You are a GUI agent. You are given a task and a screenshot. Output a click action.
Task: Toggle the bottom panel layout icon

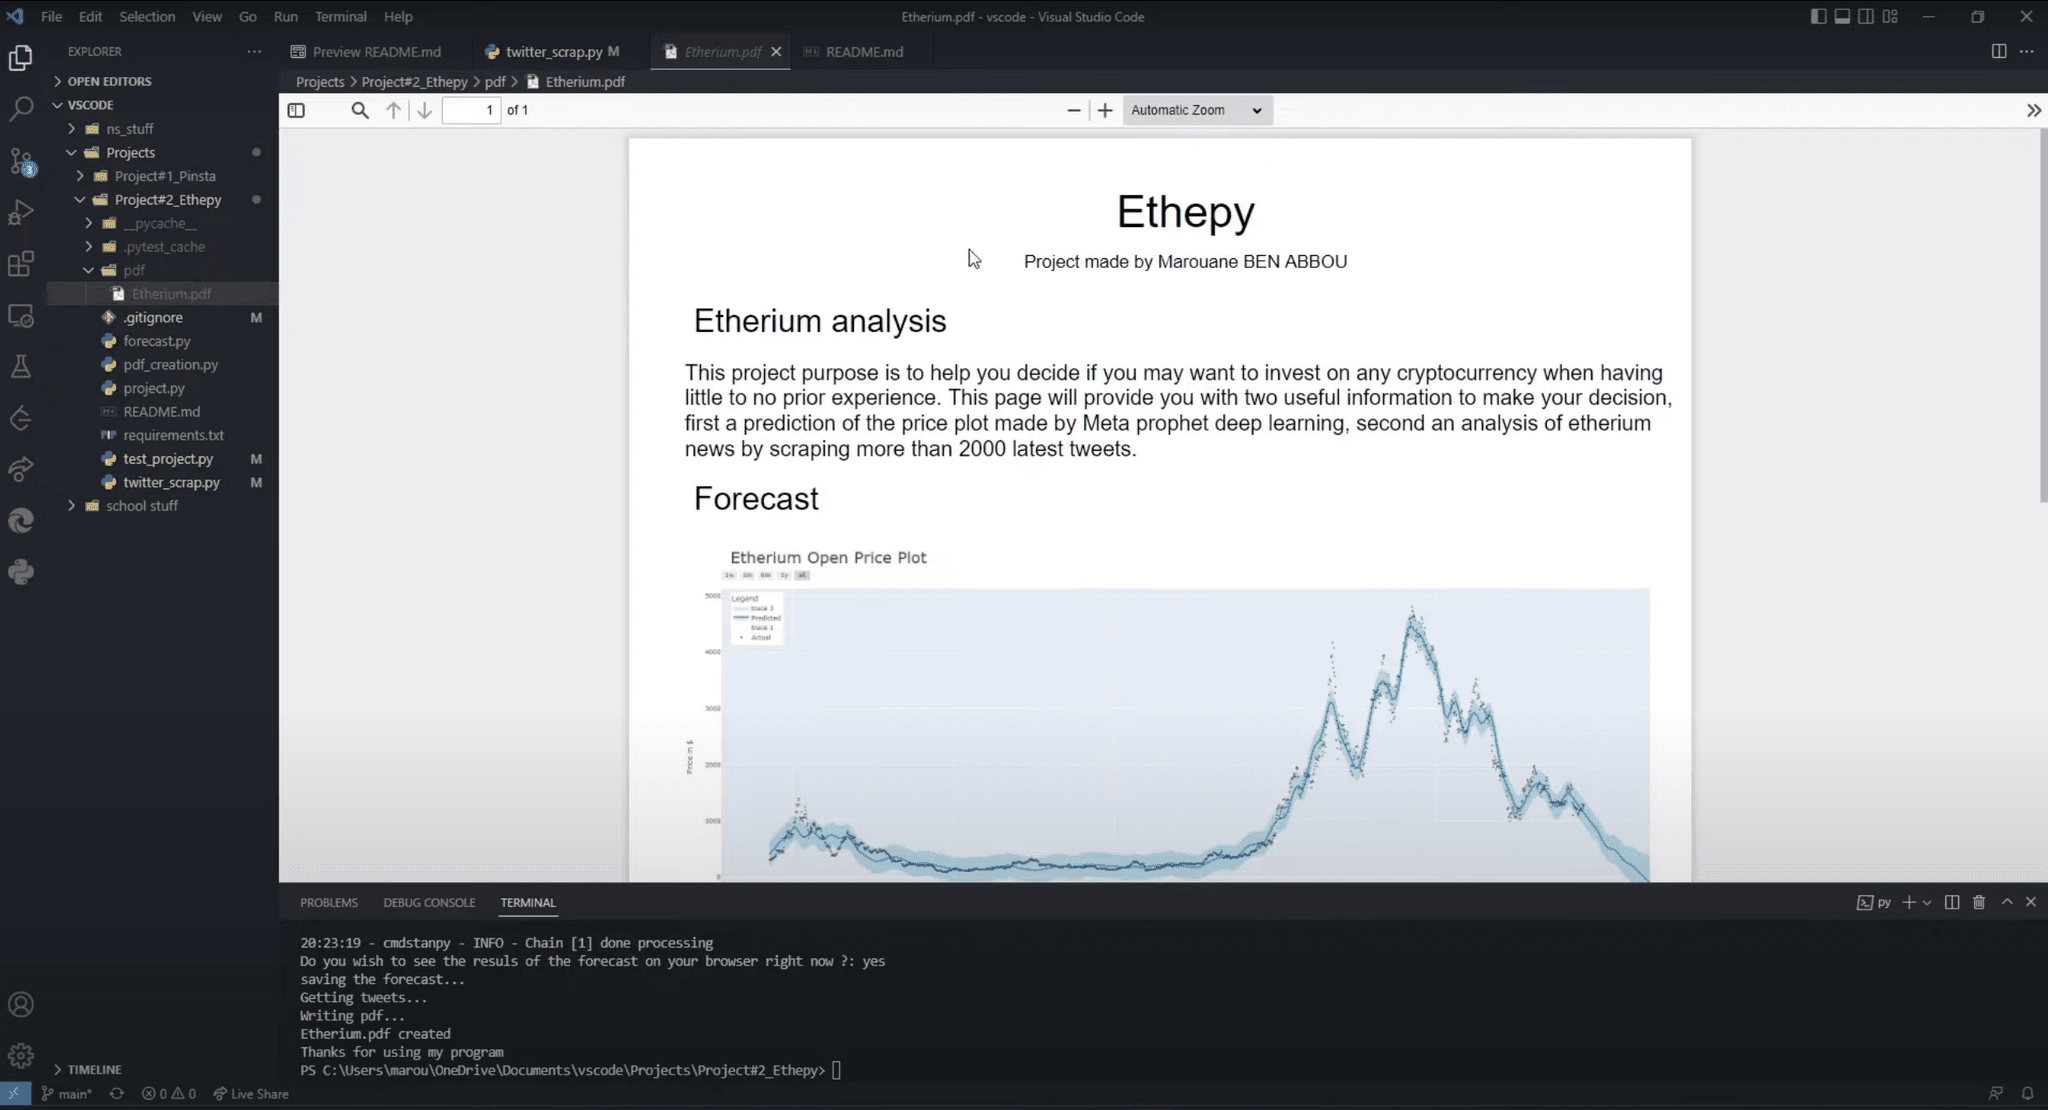tap(1842, 16)
